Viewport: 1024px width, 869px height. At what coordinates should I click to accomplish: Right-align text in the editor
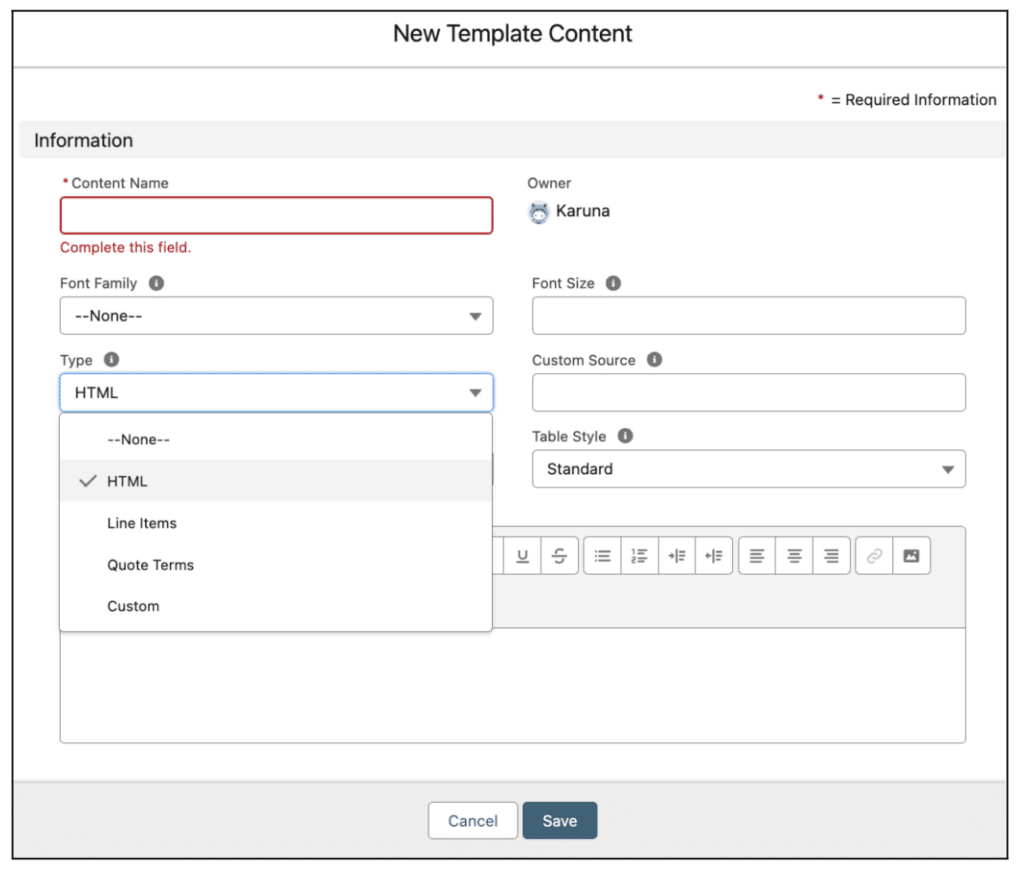(831, 556)
